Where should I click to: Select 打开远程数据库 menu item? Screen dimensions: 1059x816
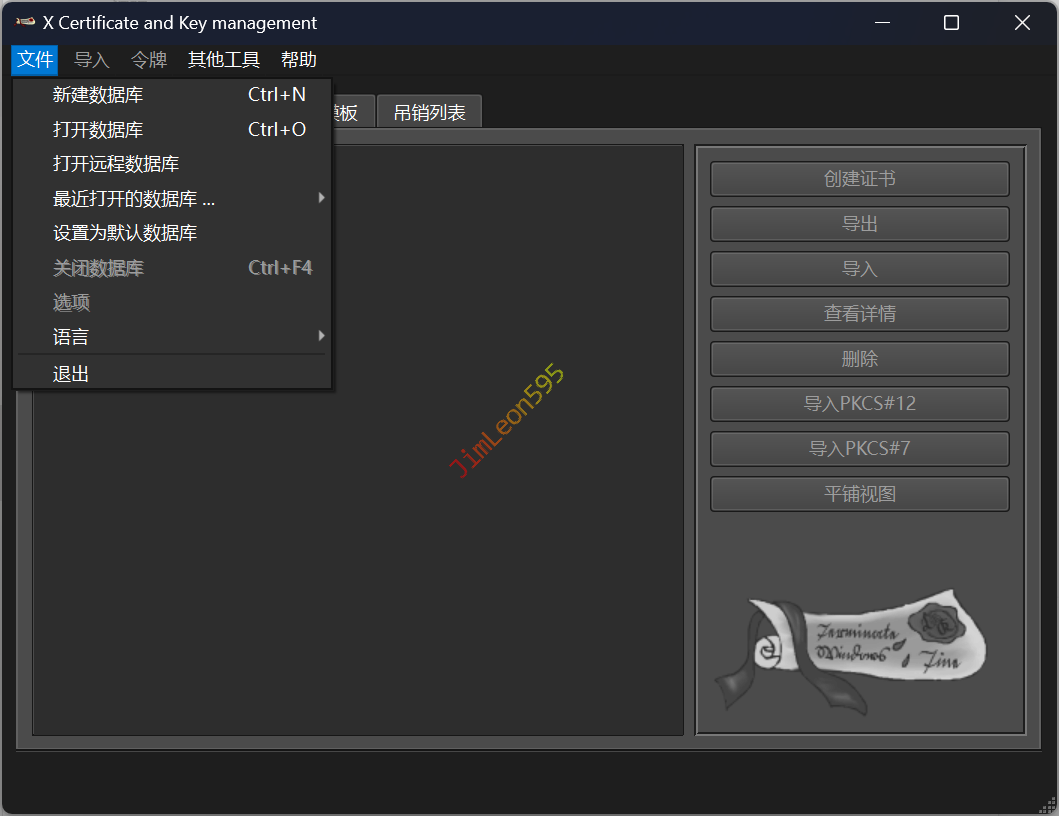[x=116, y=164]
